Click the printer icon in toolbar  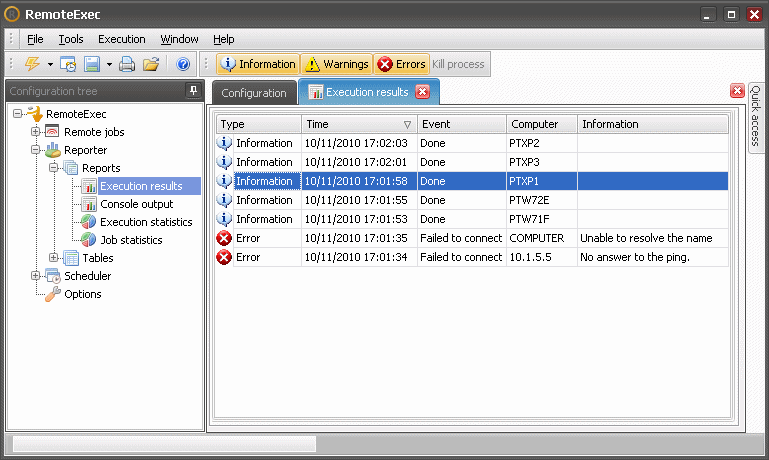(x=127, y=64)
